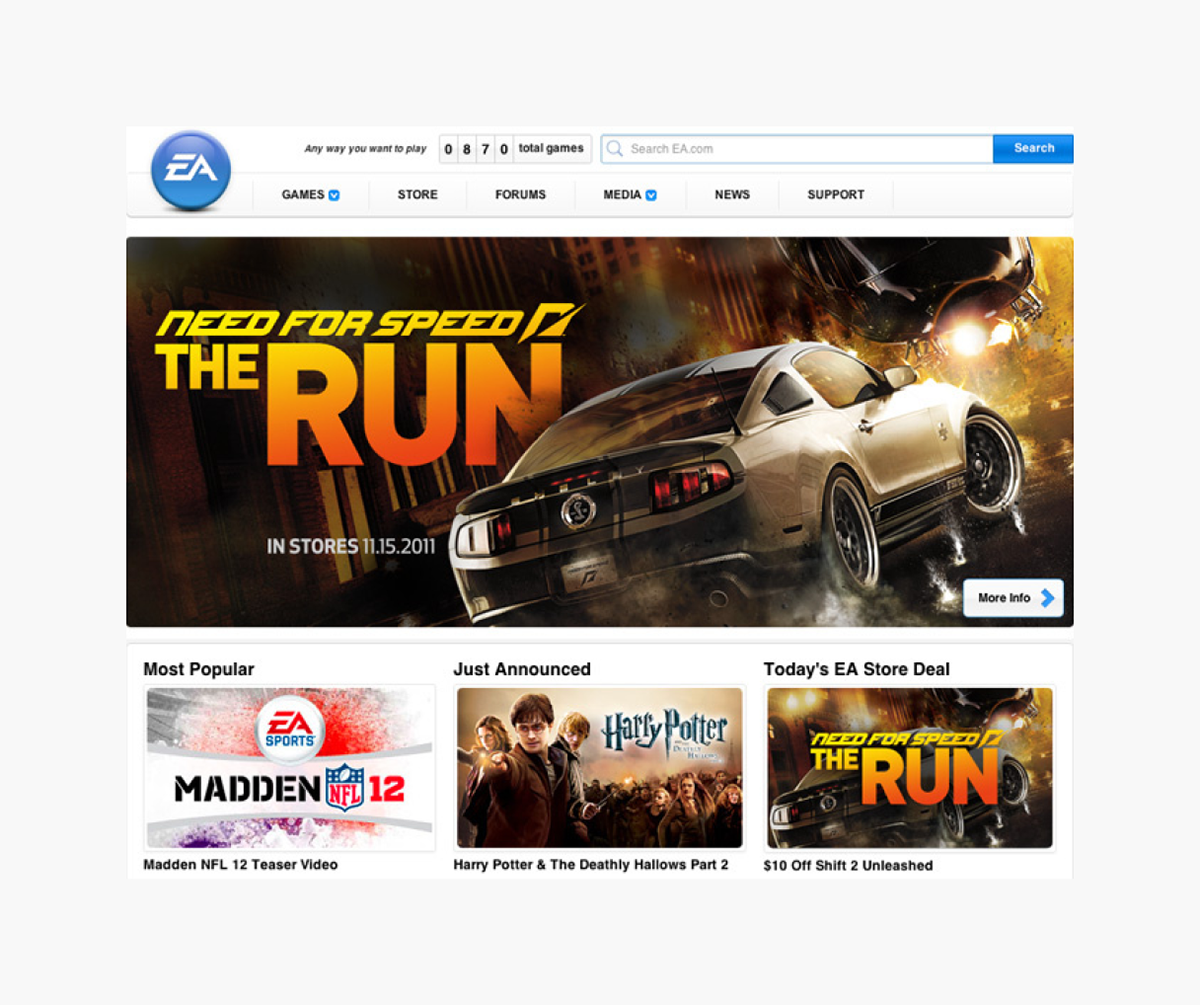This screenshot has height=1005, width=1200.
Task: Click 'IN STORES 11.15.2011' text on banner
Action: pos(351,547)
